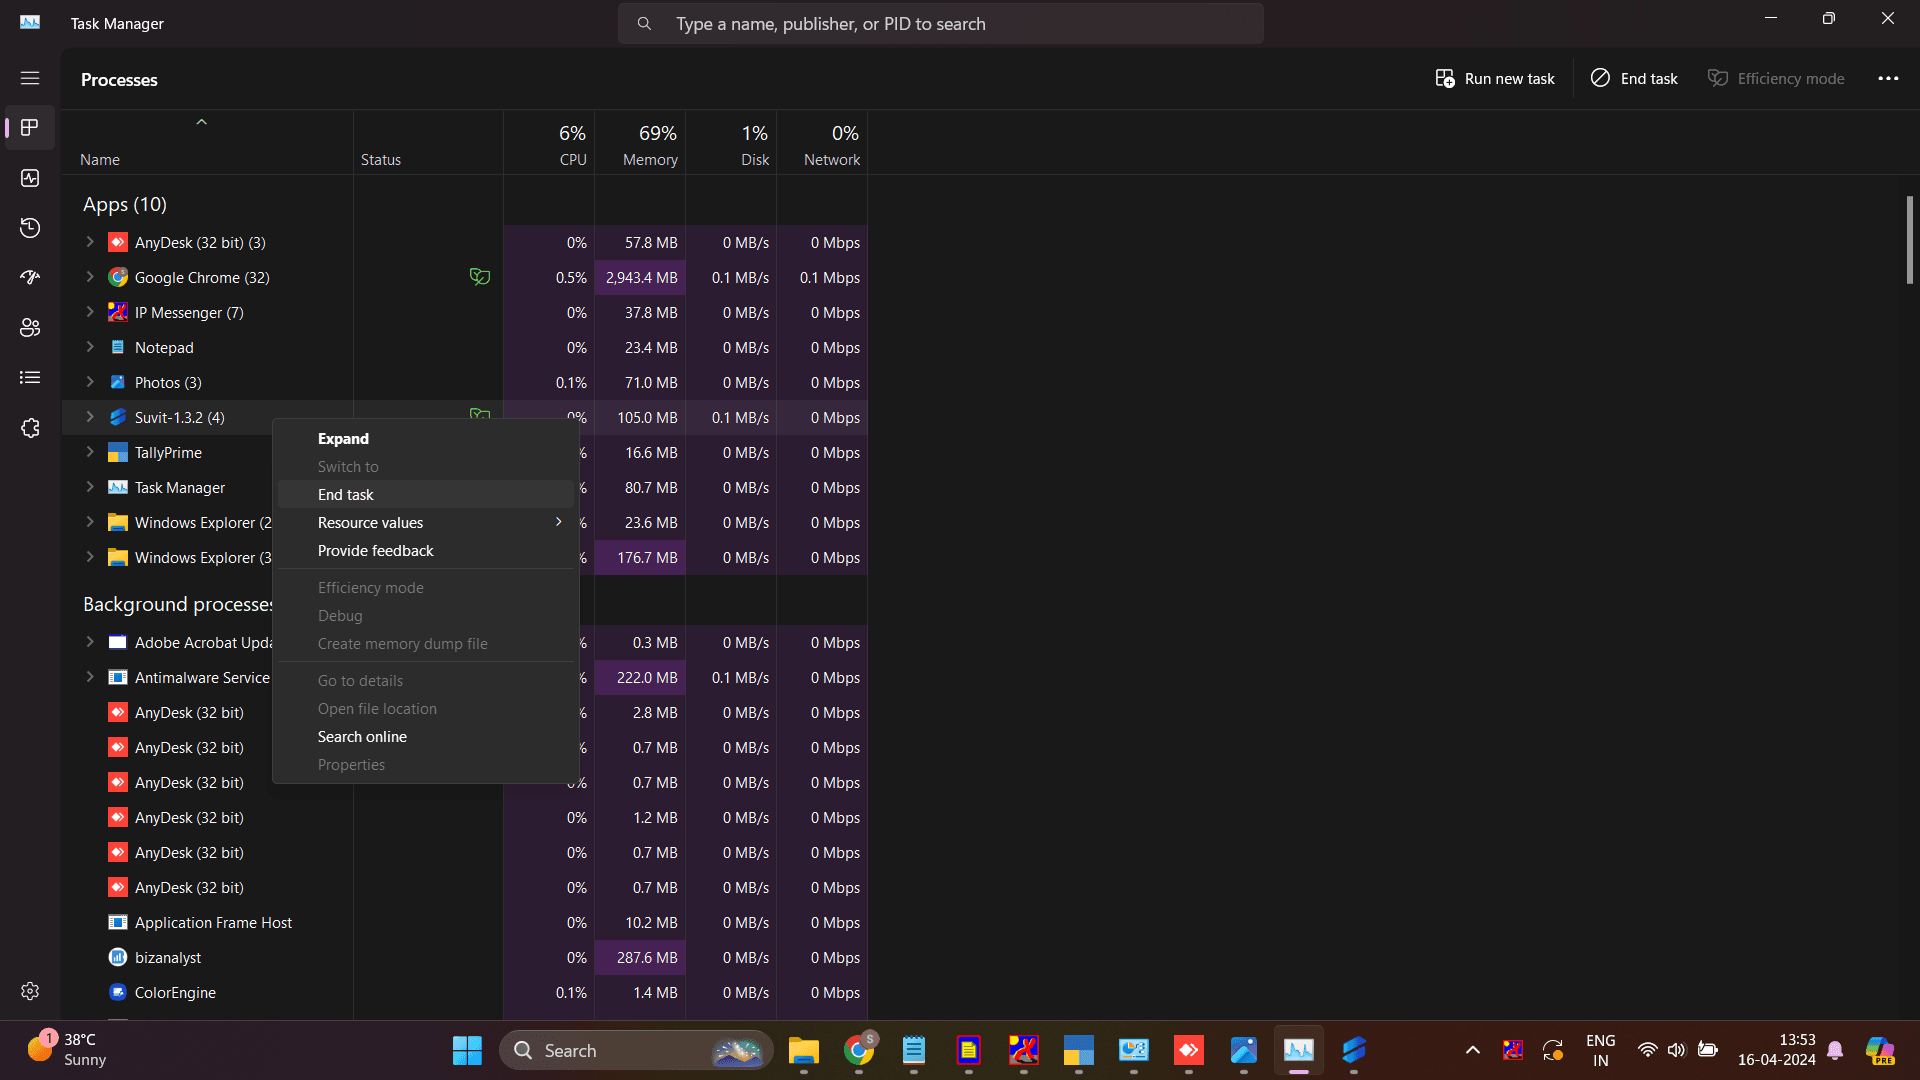Click the vertical scrollbar of process list
This screenshot has height=1080, width=1920.
tap(1909, 240)
